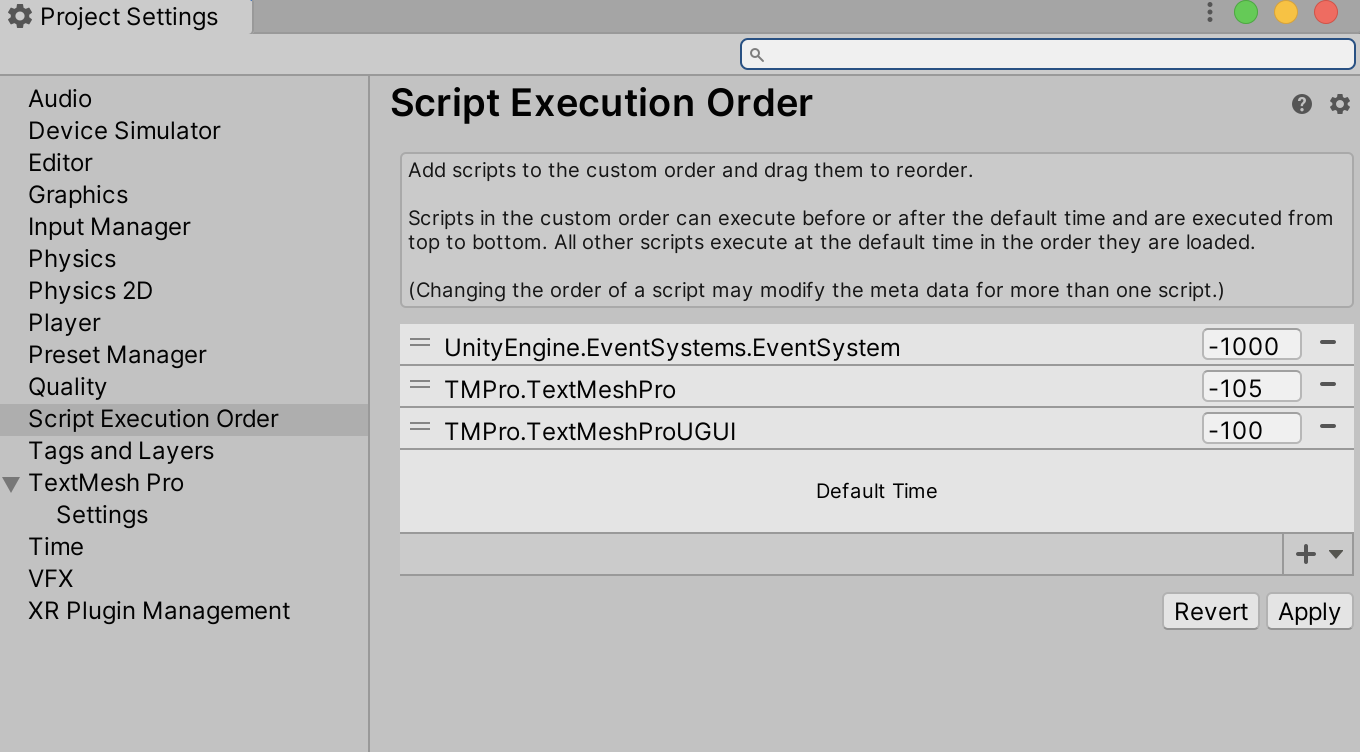The image size is (1360, 752).
Task: Open the three-dot window options menu
Action: pyautogui.click(x=1210, y=12)
